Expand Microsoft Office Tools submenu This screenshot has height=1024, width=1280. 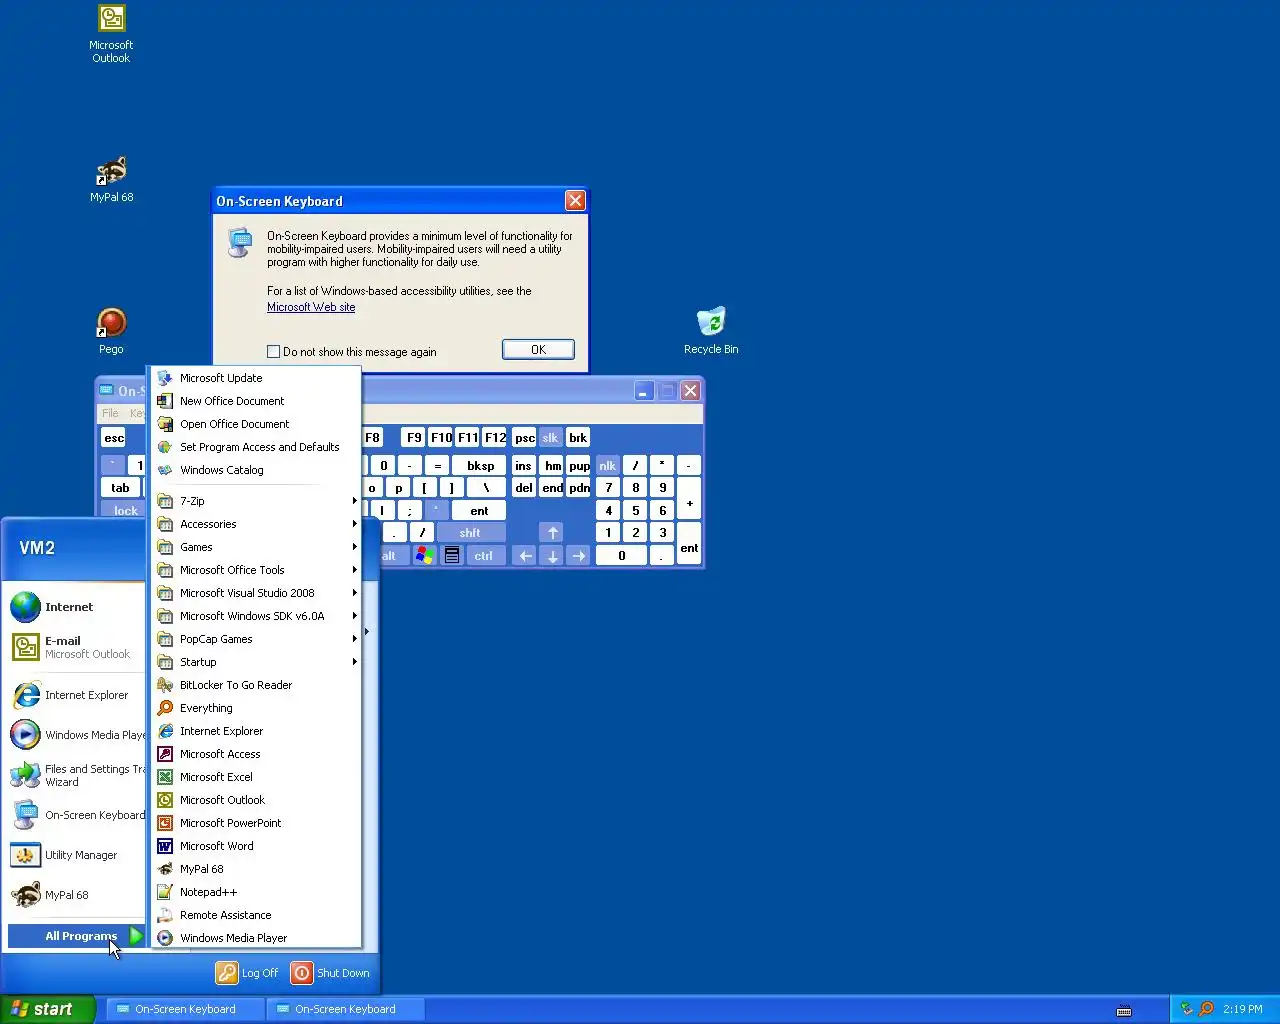(x=256, y=570)
